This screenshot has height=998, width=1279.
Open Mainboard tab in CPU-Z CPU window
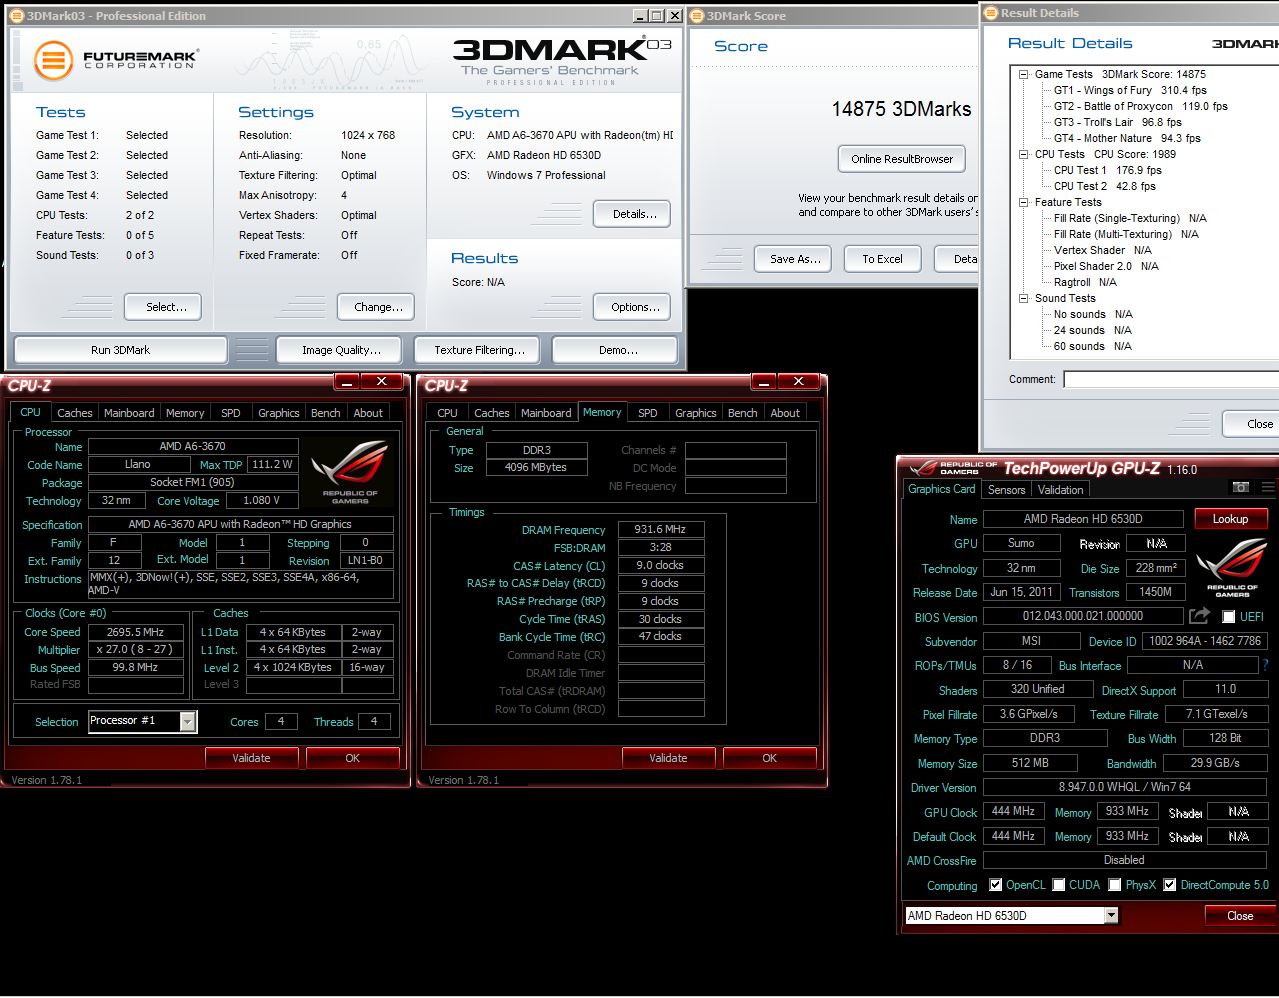click(x=129, y=413)
